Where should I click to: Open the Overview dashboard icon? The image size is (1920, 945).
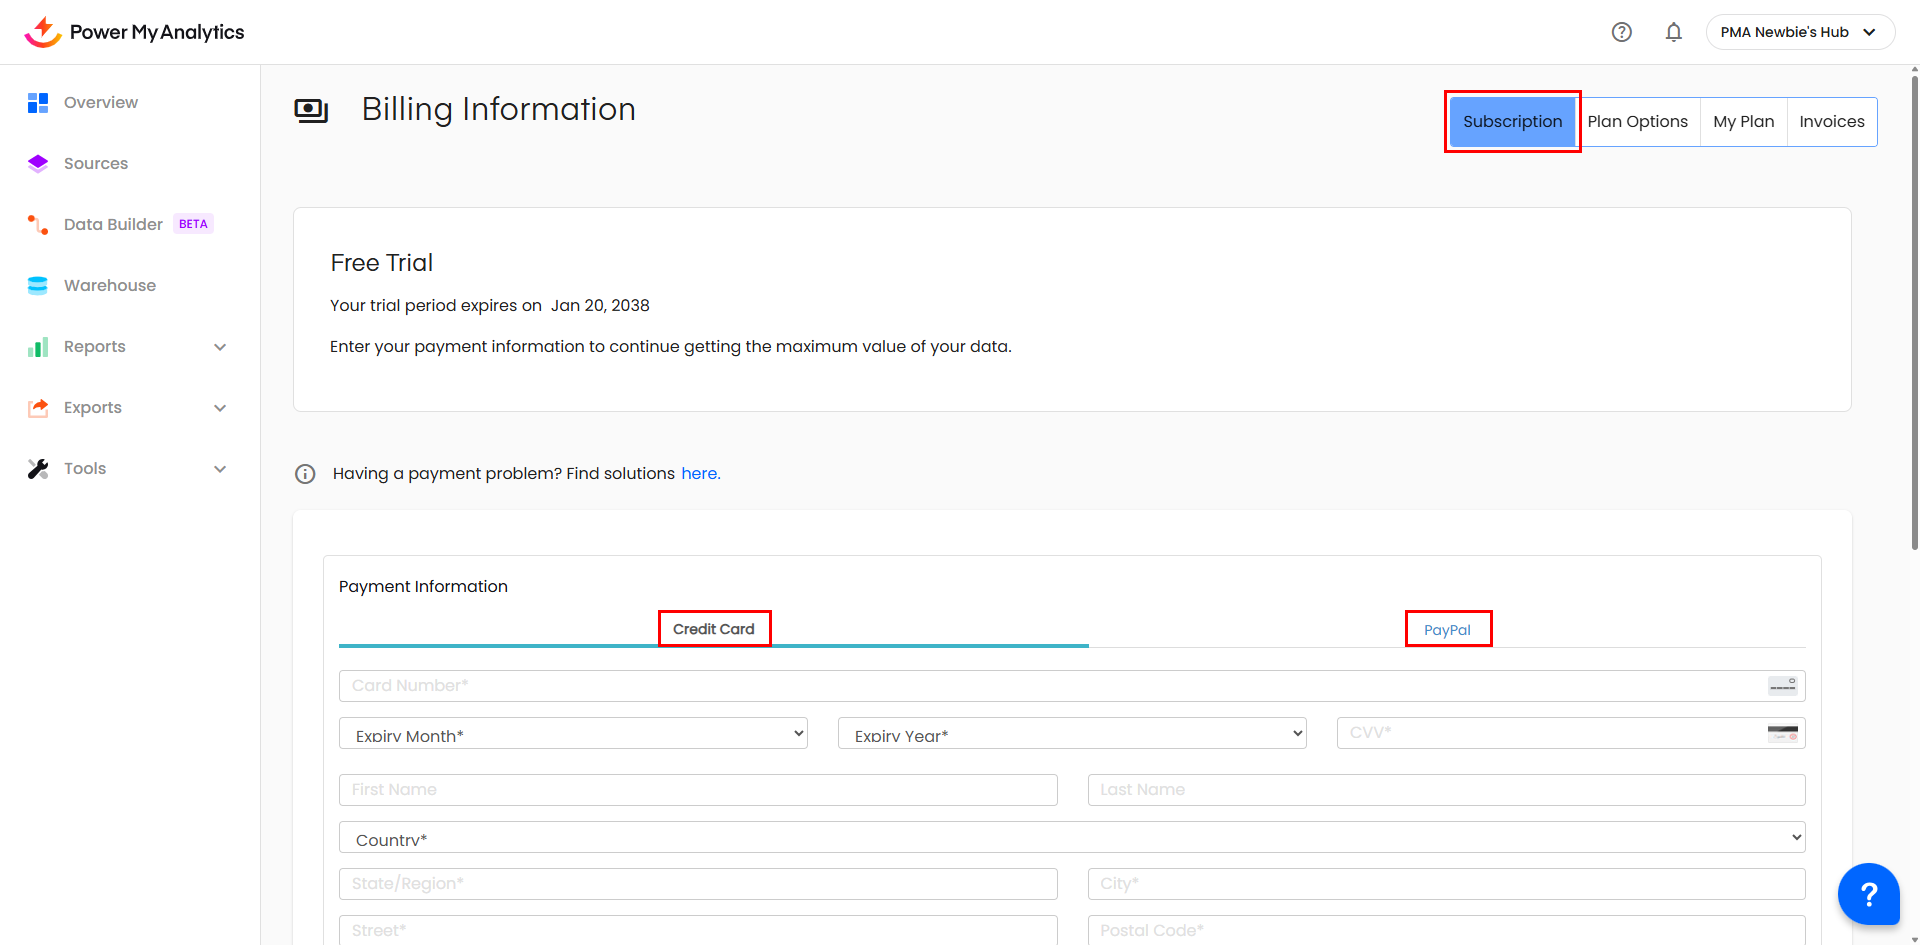click(38, 103)
